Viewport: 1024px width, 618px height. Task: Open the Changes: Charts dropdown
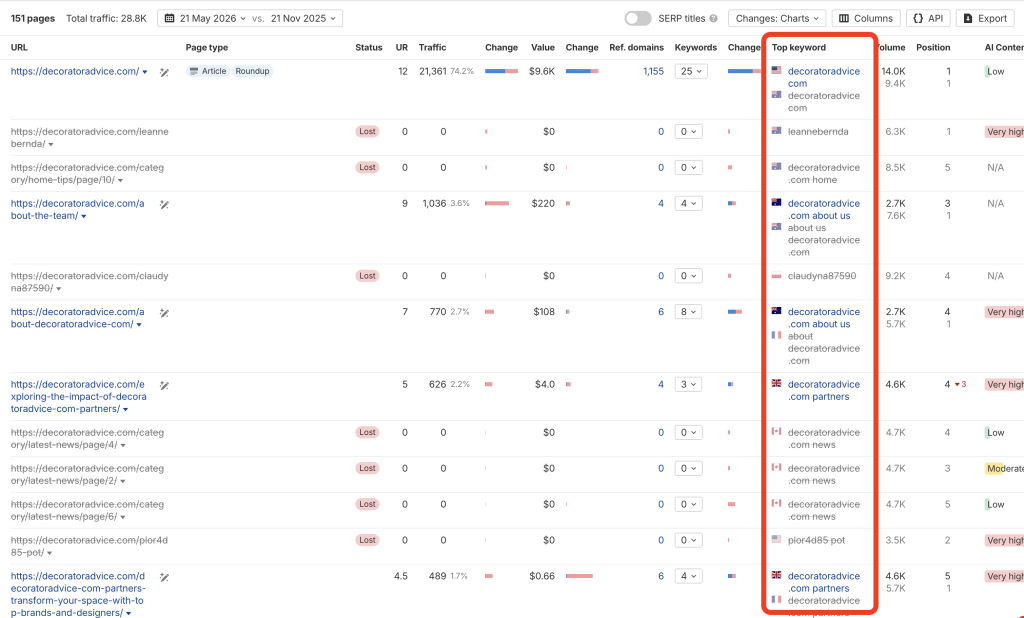click(777, 18)
